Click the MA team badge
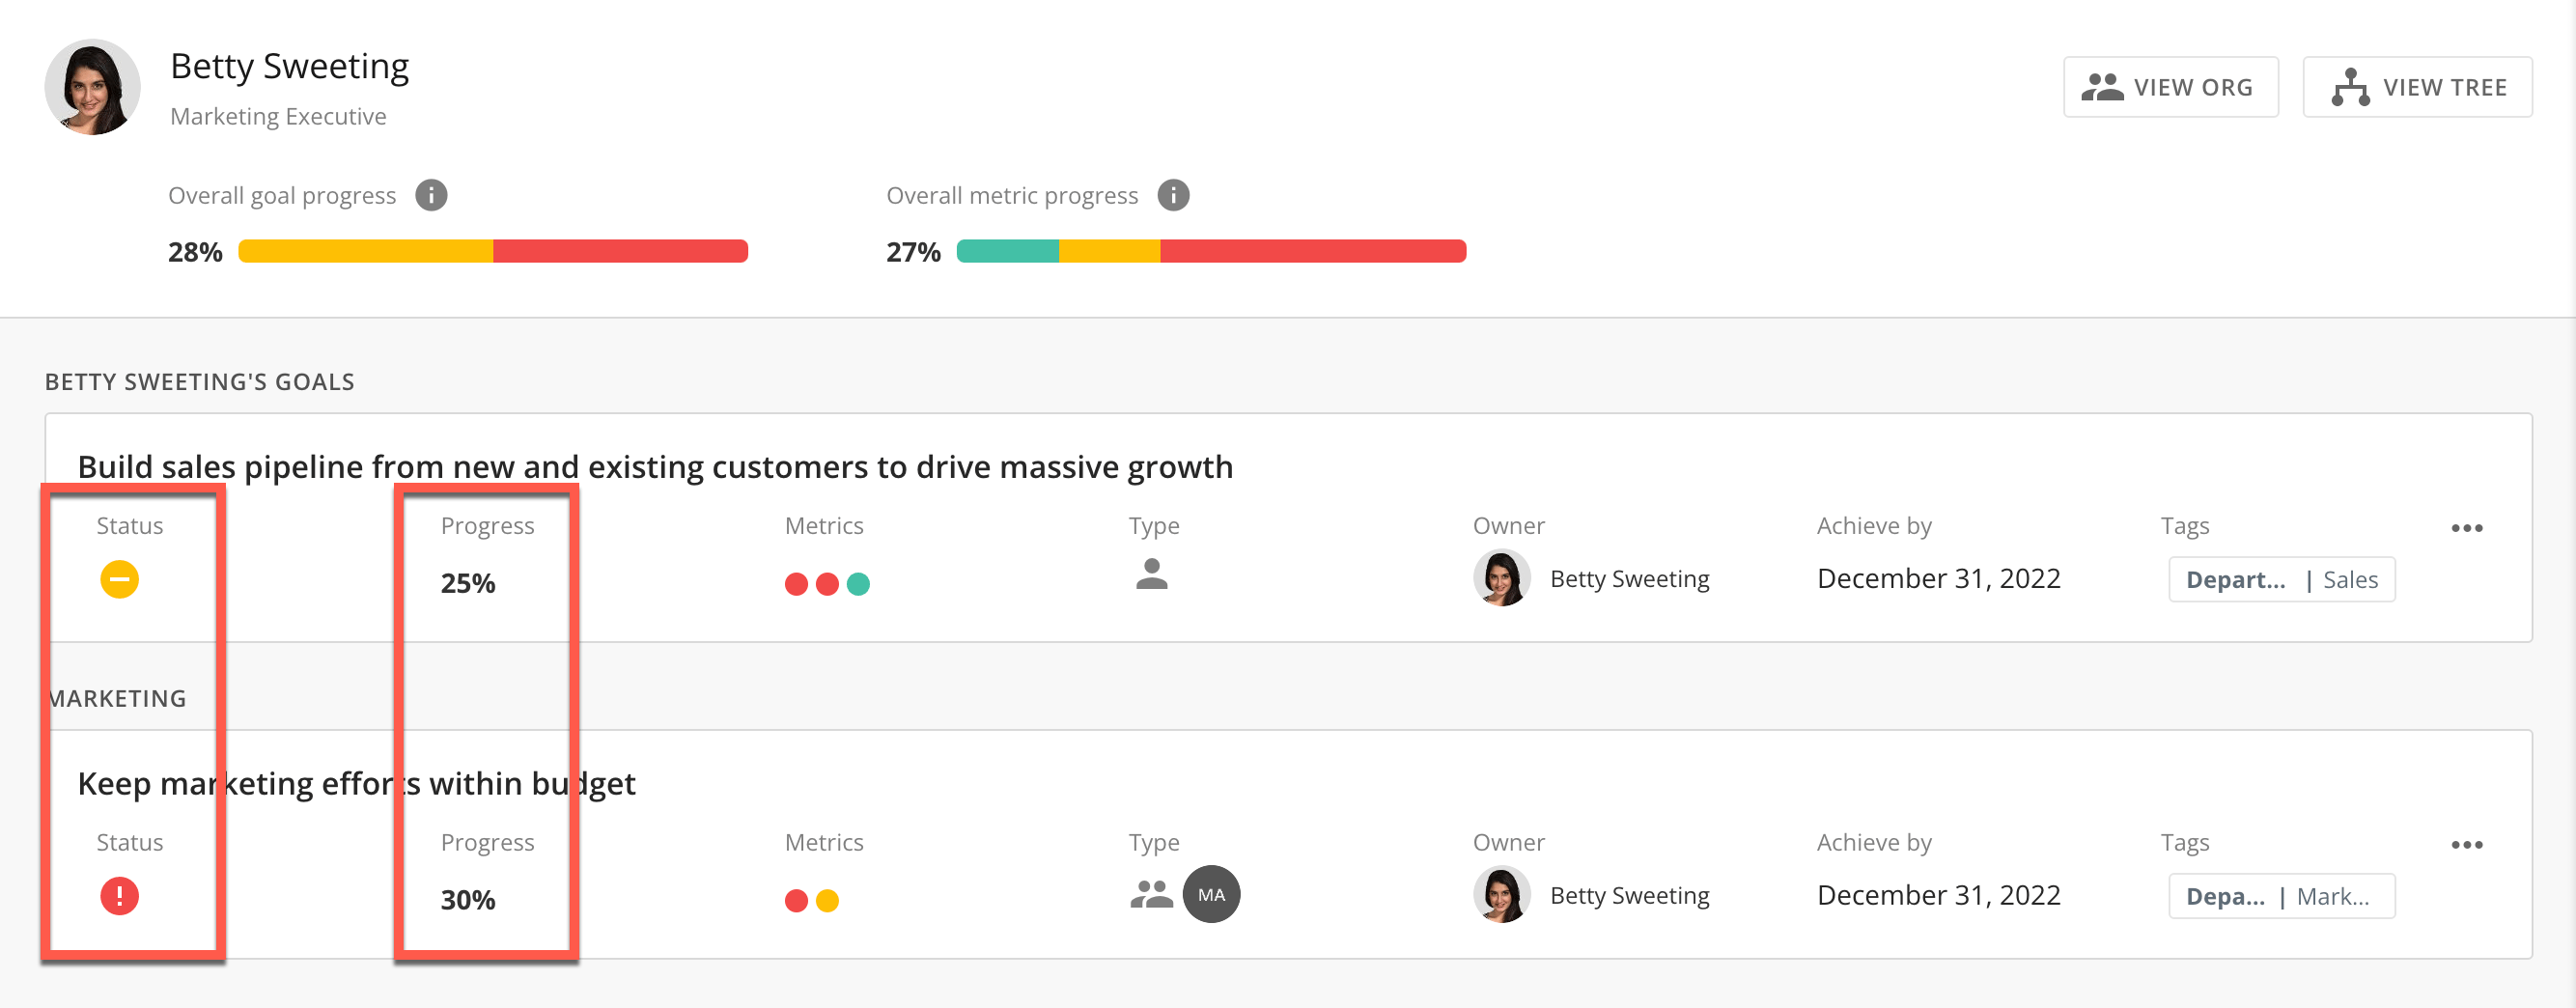The height and width of the screenshot is (1008, 2576). tap(1211, 894)
